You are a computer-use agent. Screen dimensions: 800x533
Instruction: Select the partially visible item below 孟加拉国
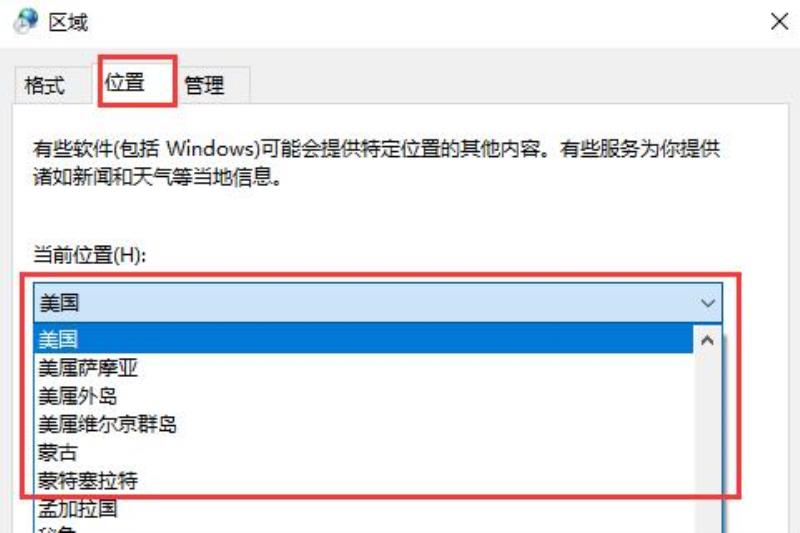tap(363, 528)
